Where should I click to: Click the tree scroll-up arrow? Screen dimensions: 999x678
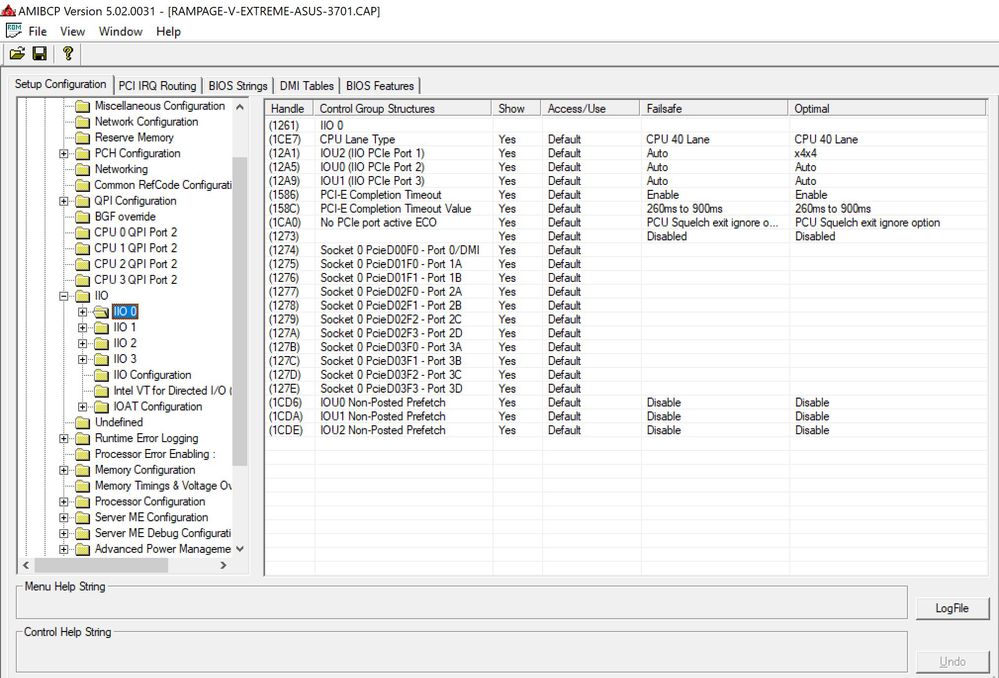point(240,106)
